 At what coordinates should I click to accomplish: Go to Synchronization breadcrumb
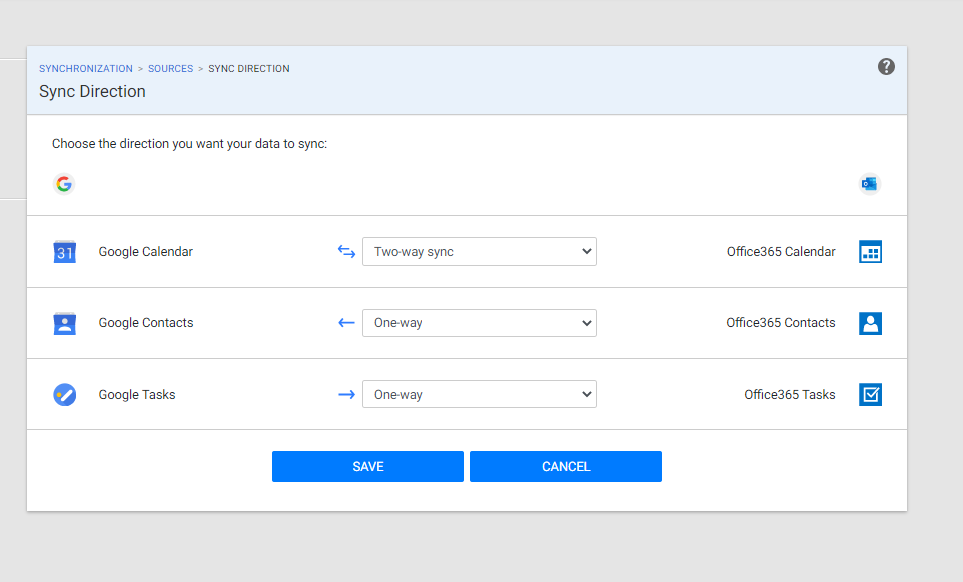(86, 68)
